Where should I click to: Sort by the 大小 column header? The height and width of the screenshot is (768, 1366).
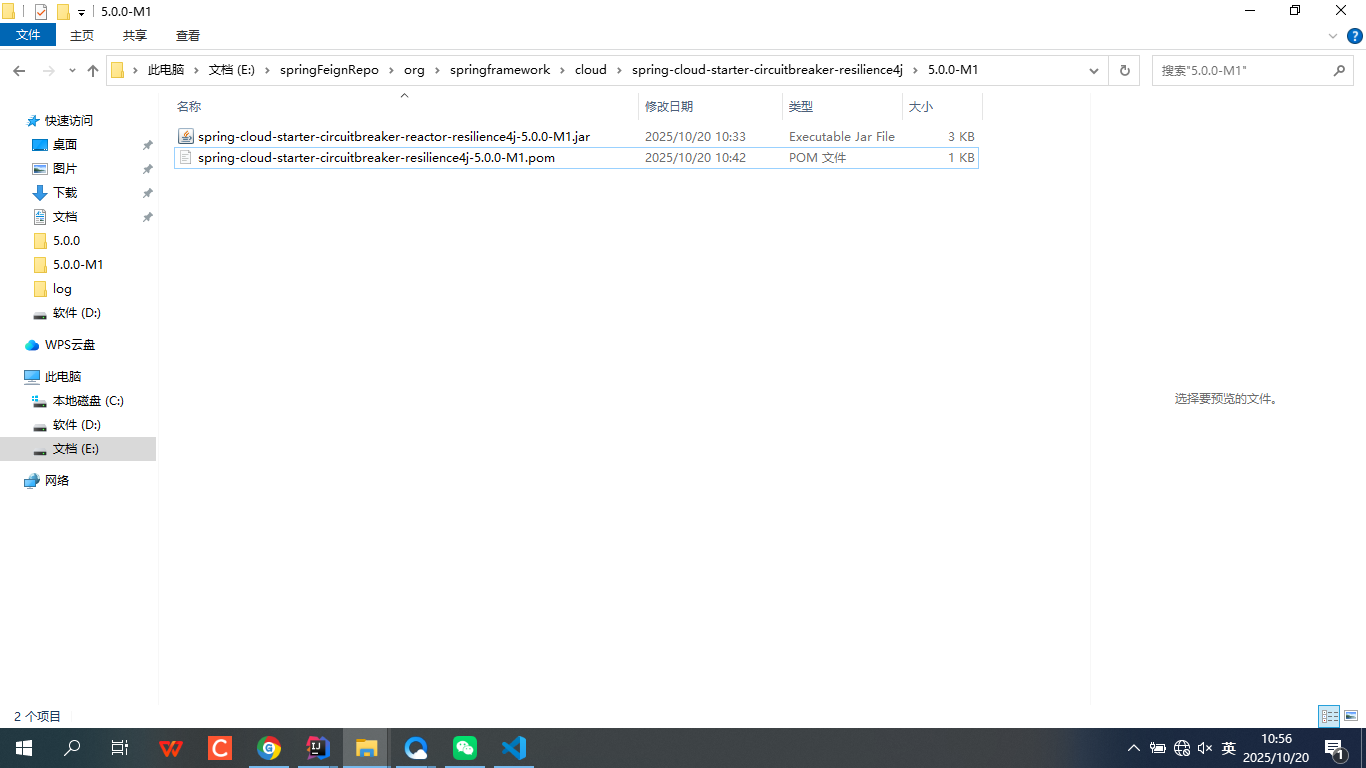942,106
